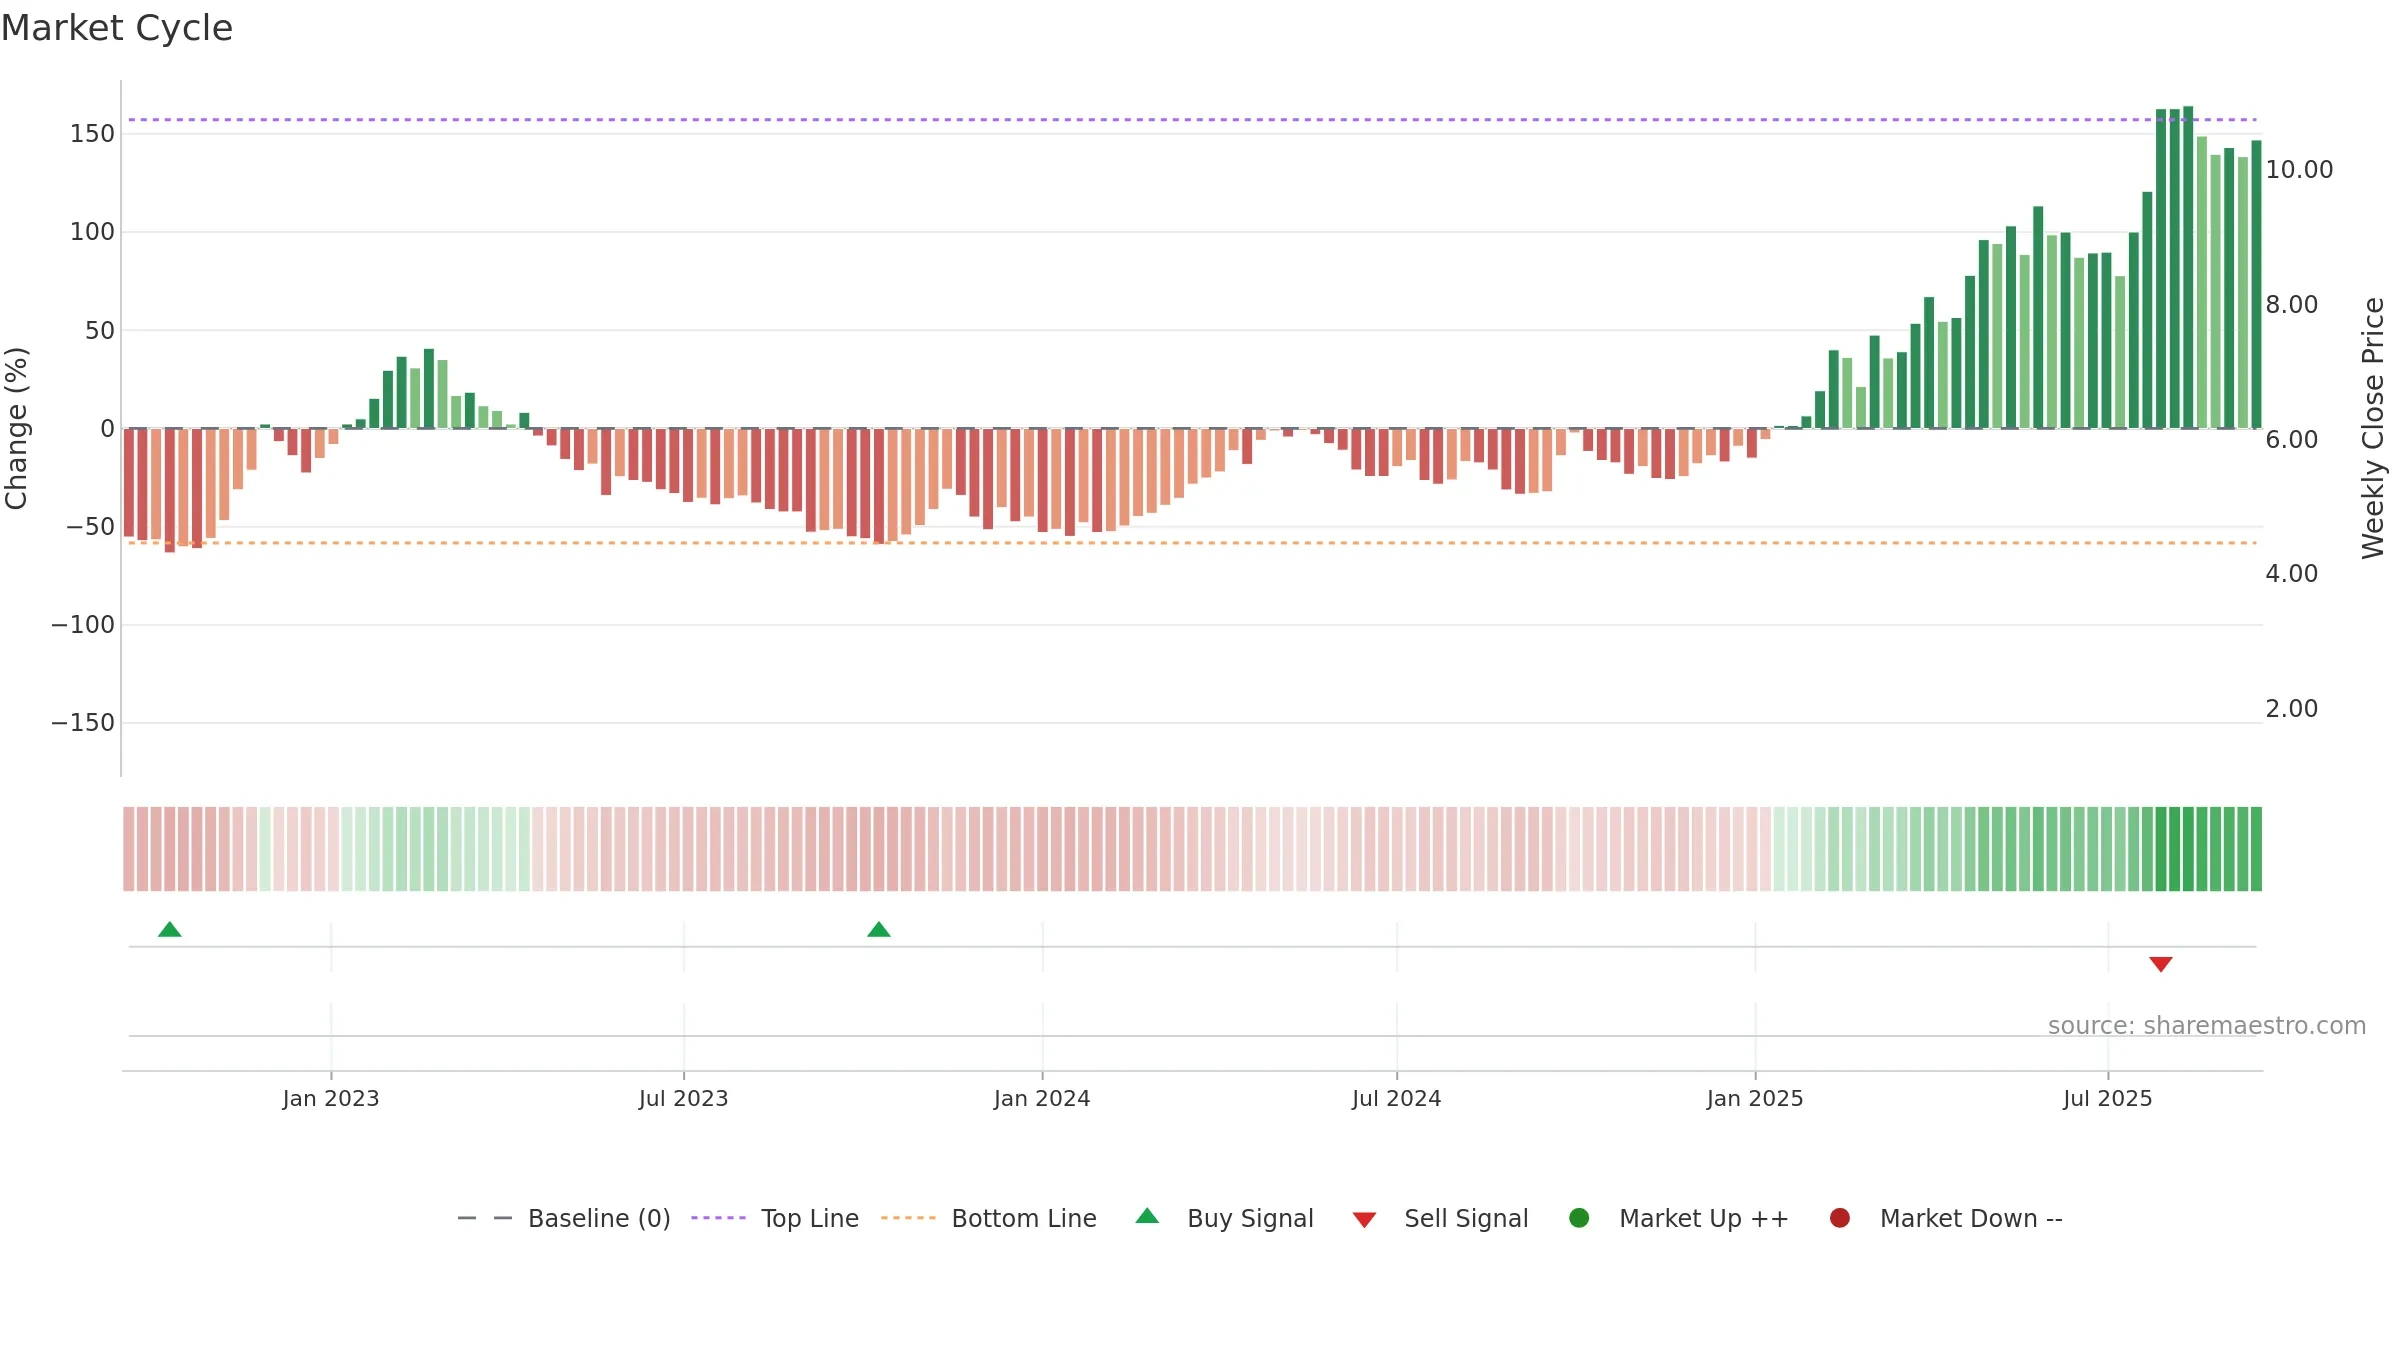Toggle the Bottom Line legend entry

click(989, 1219)
